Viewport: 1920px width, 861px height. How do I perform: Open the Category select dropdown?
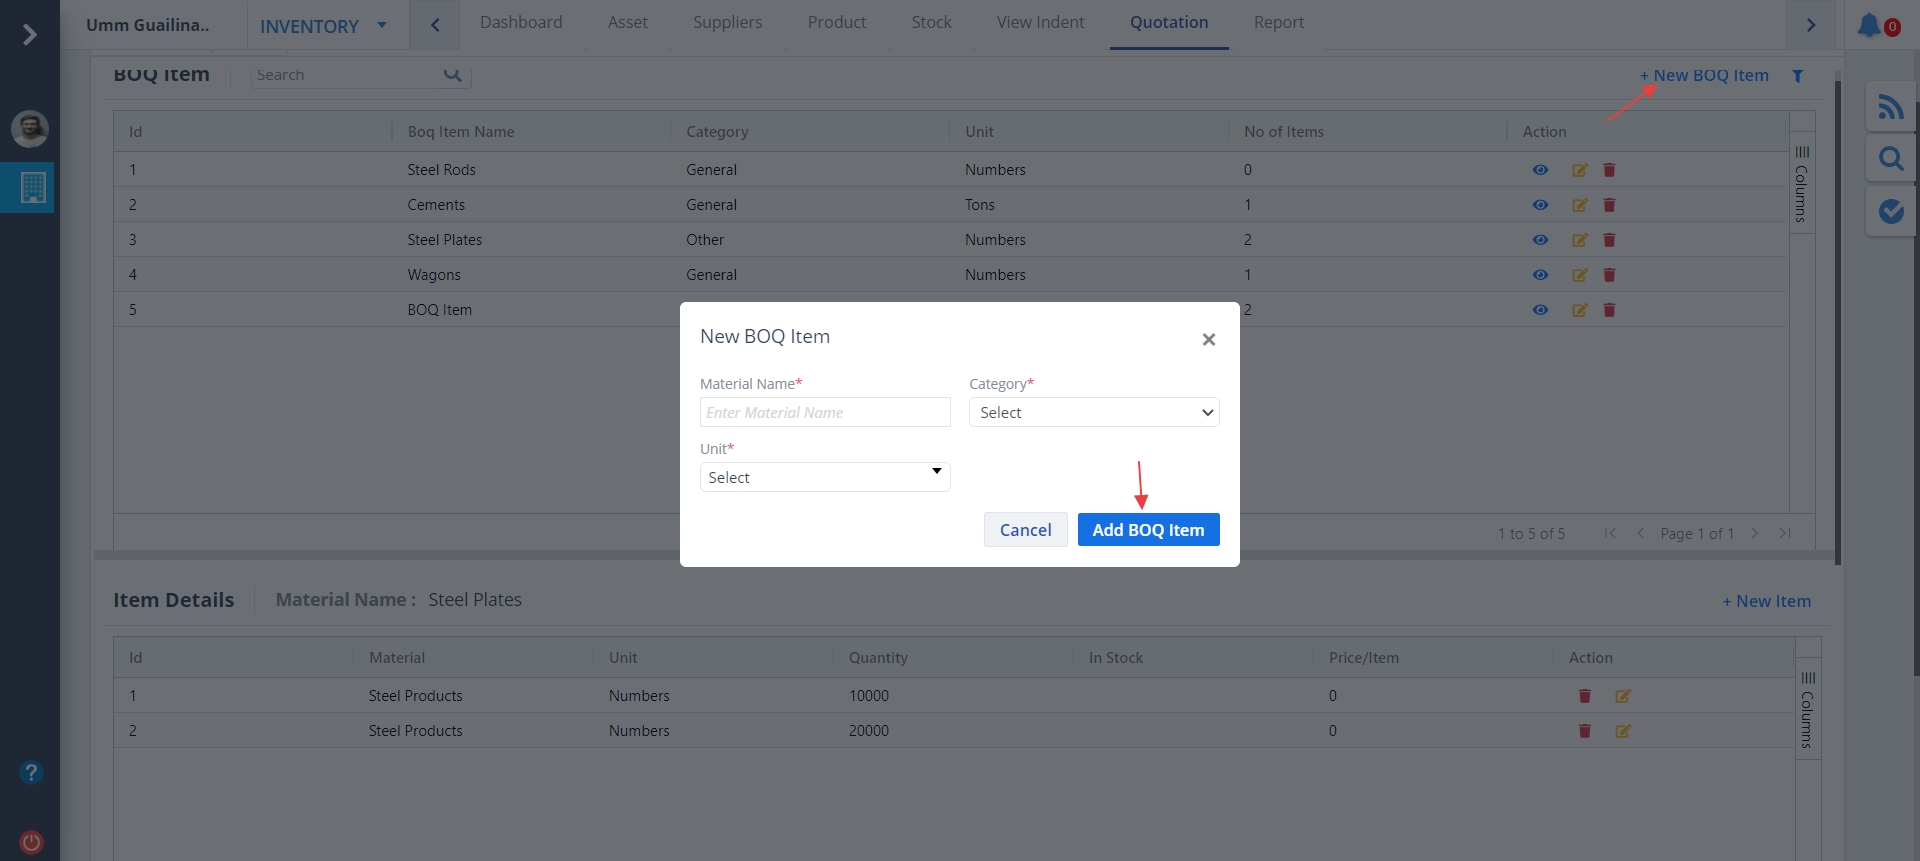(x=1093, y=413)
